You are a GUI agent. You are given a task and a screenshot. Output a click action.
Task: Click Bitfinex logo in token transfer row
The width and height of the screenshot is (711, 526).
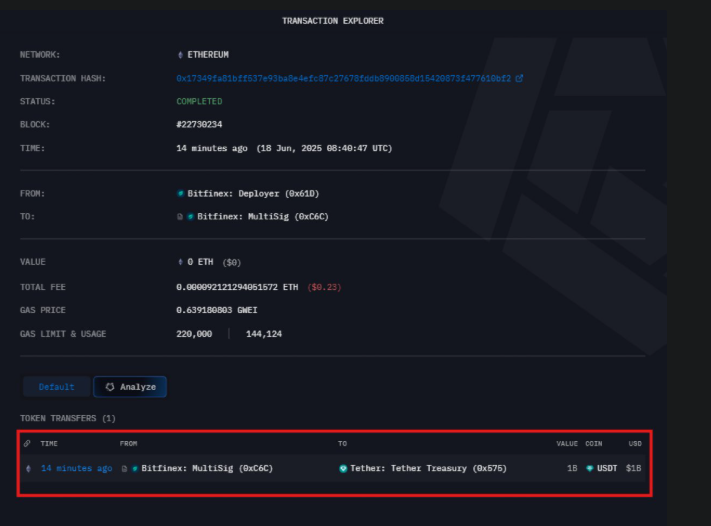pos(135,468)
